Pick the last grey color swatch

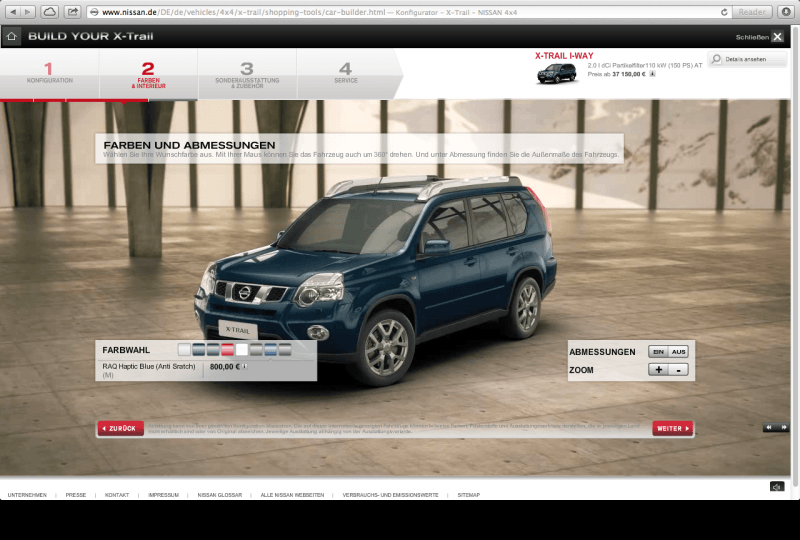[x=285, y=350]
